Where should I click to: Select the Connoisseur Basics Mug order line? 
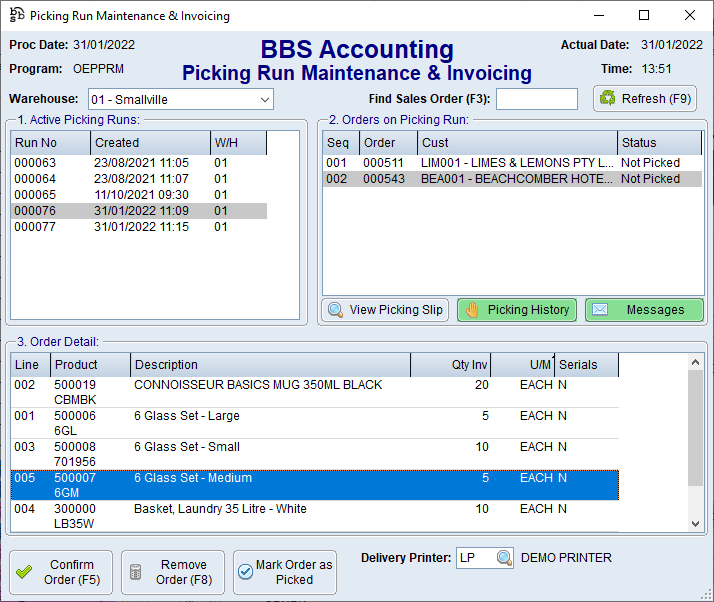click(x=258, y=385)
